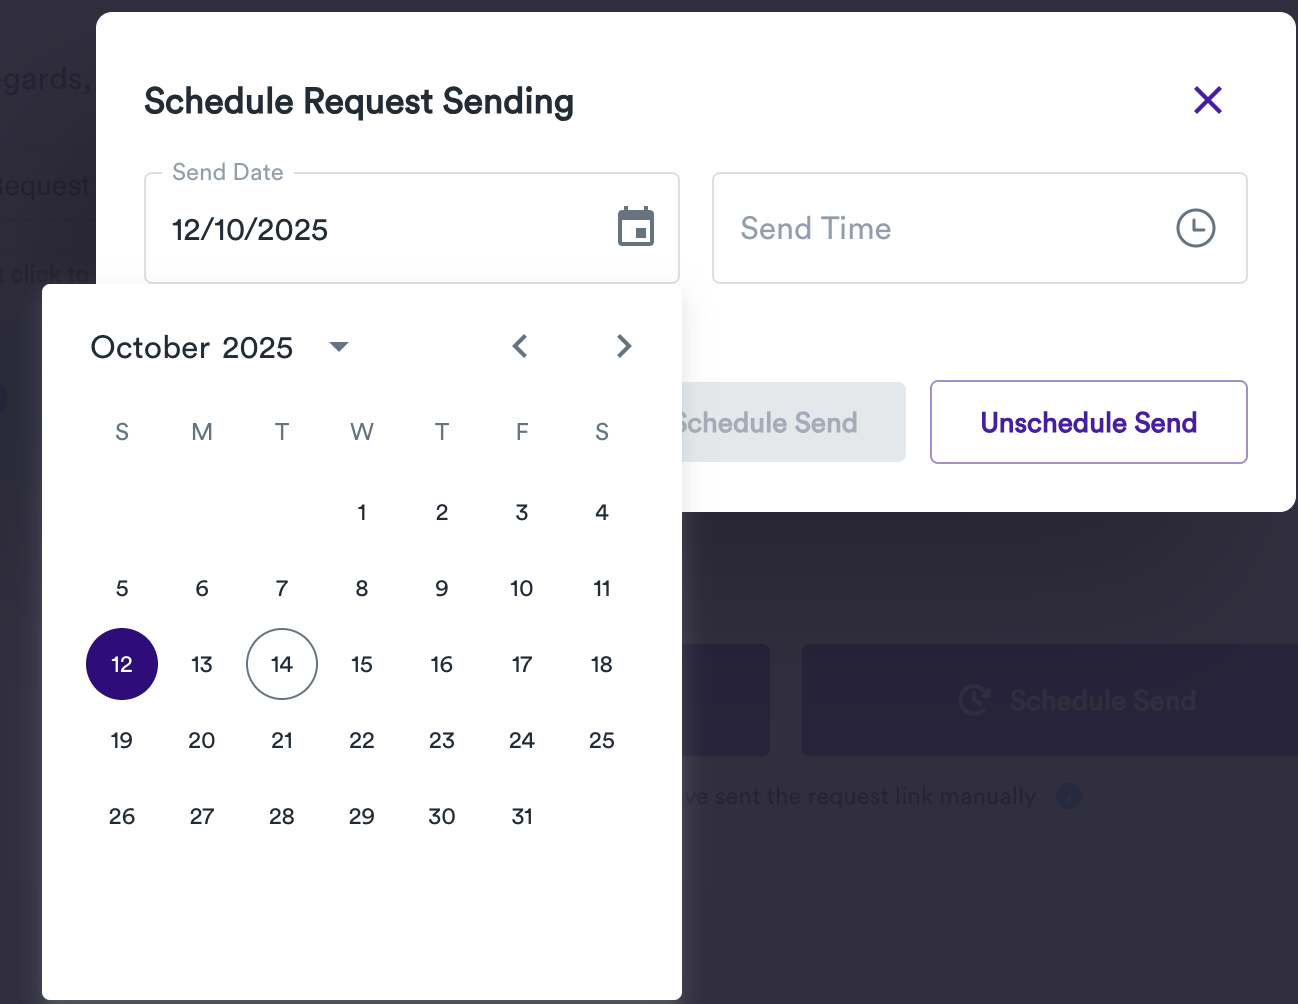1298x1004 pixels.
Task: Click the Unschedule Send button
Action: tap(1088, 422)
